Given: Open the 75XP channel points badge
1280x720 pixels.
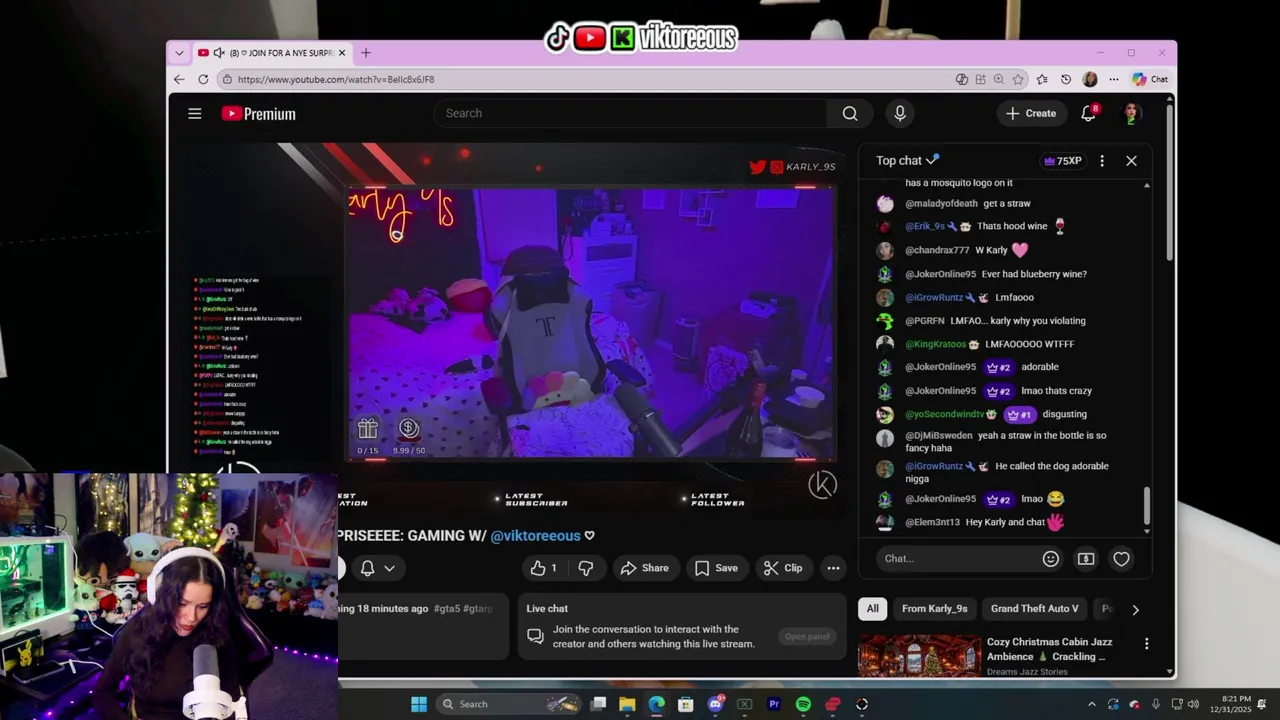Looking at the screenshot, I should [1062, 161].
